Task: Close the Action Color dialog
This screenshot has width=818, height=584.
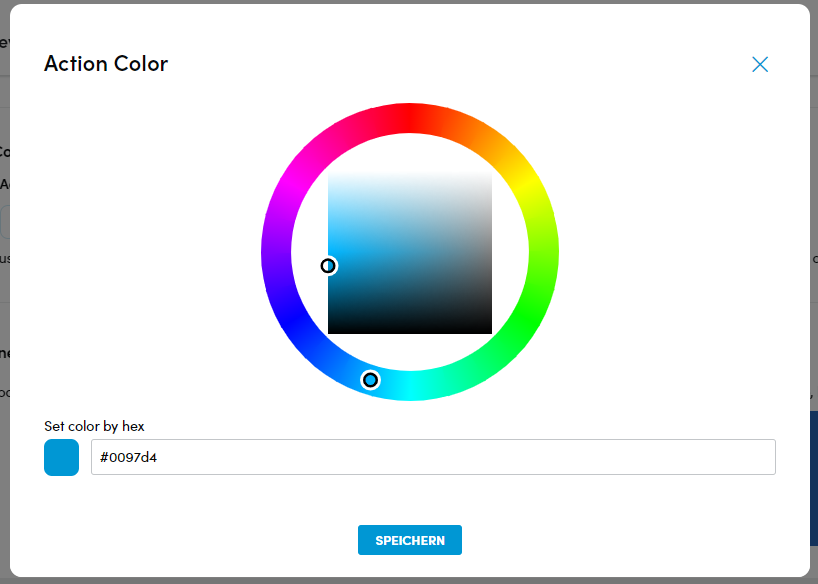Action: pyautogui.click(x=760, y=64)
